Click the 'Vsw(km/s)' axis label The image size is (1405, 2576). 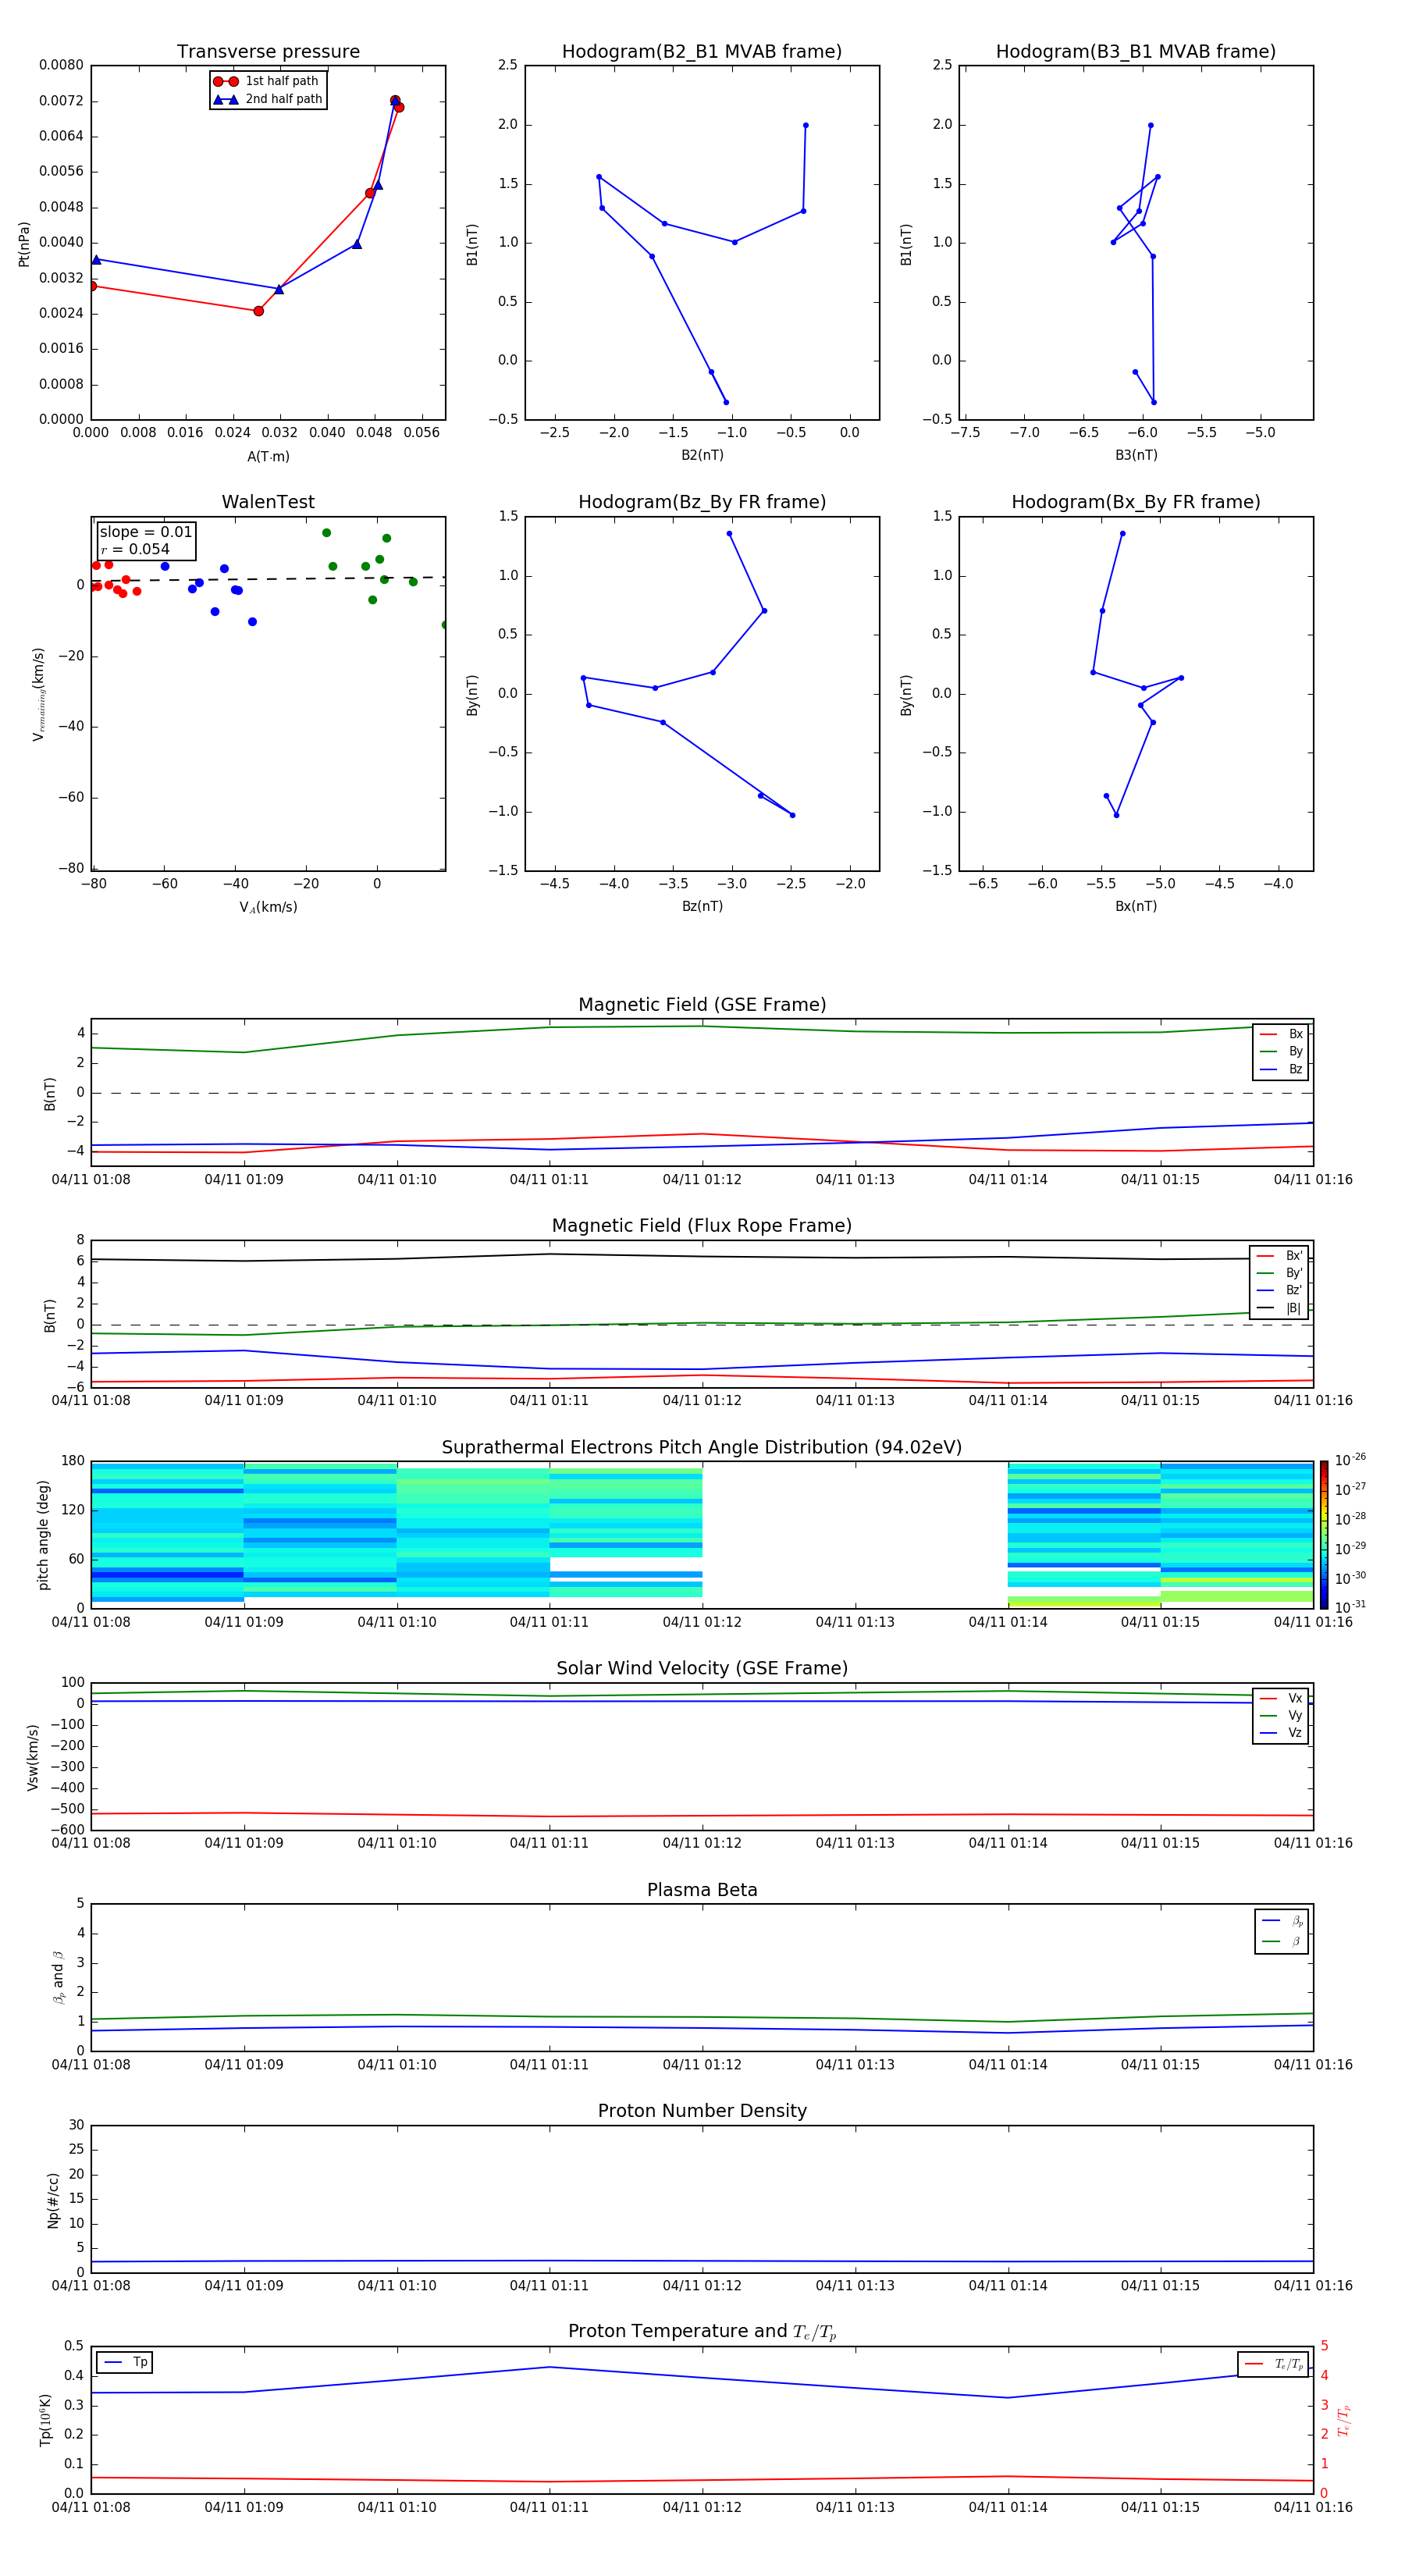(x=33, y=1757)
